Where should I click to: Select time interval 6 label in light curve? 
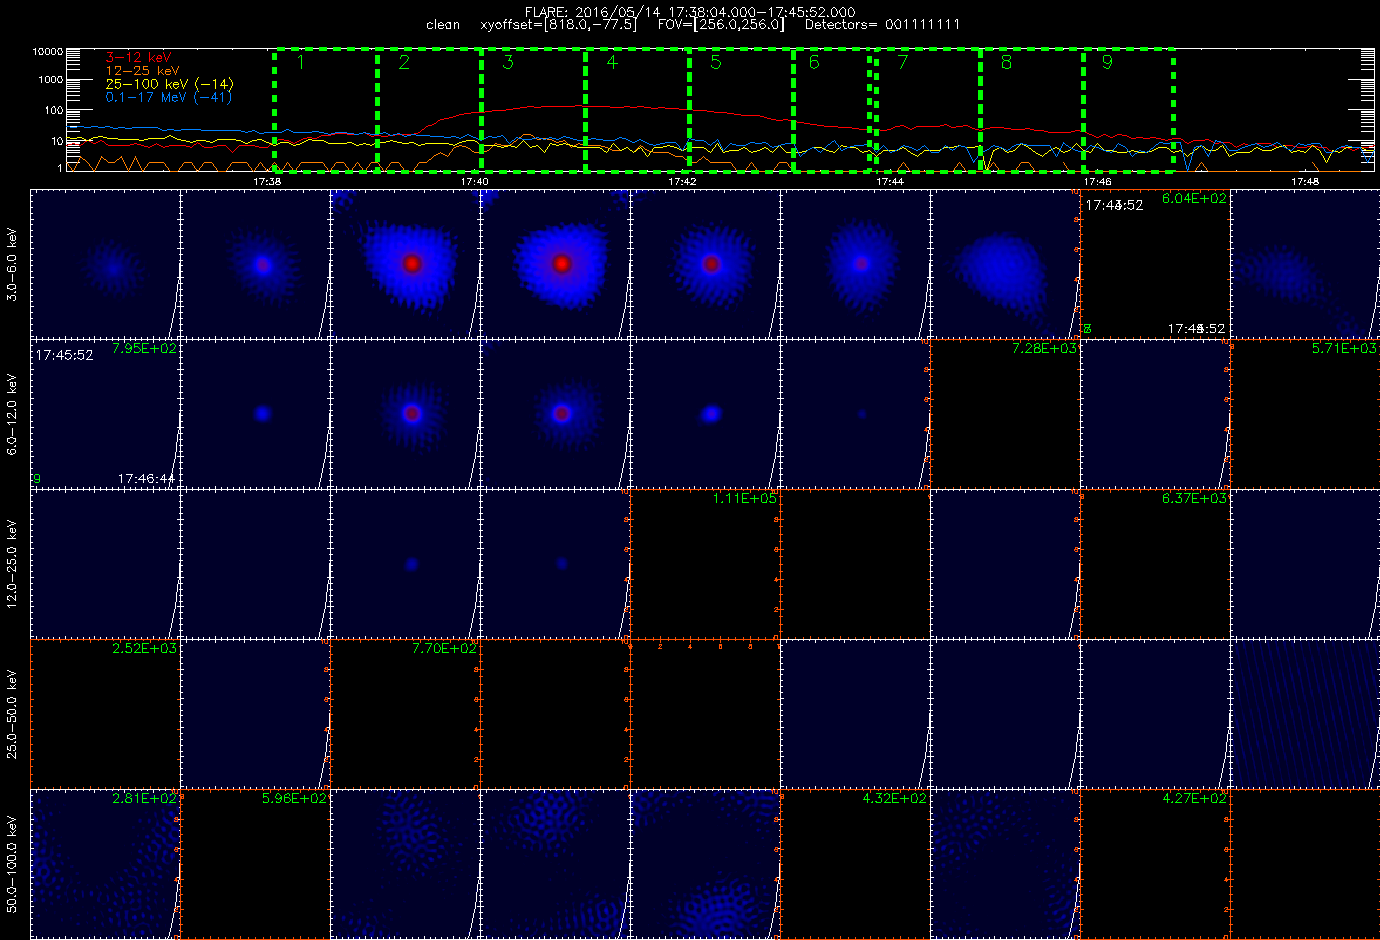814,62
